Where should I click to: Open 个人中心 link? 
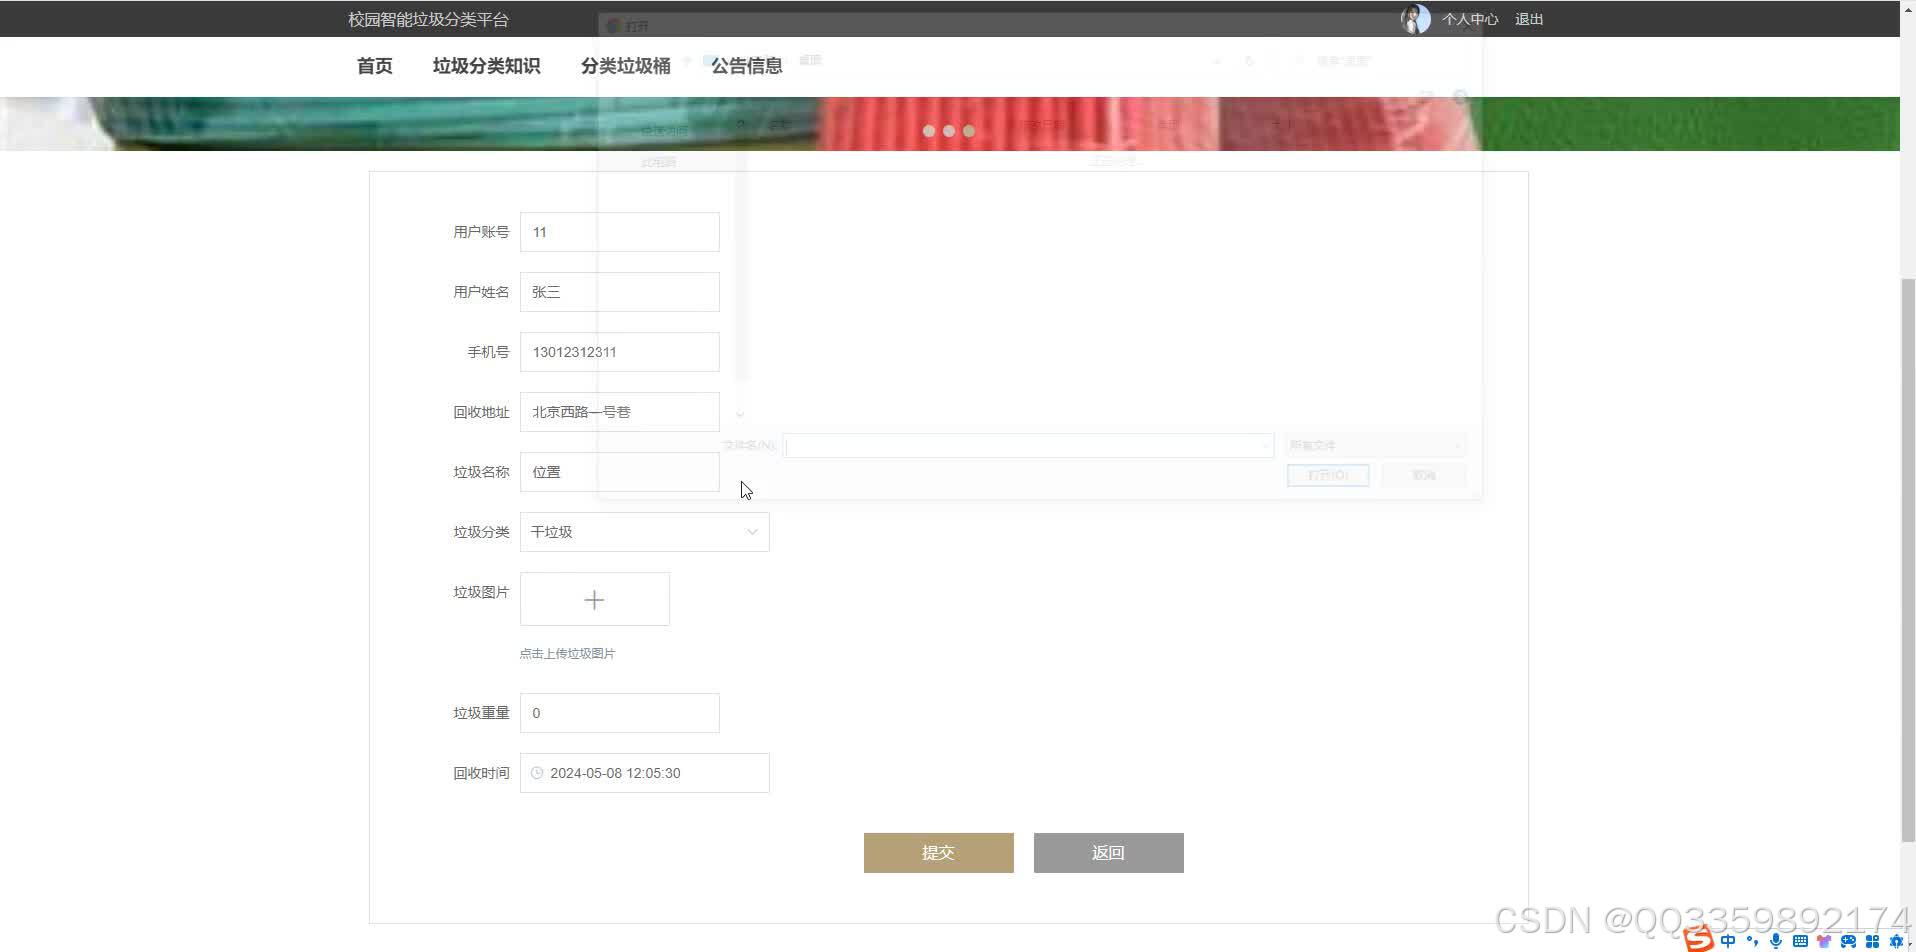[x=1470, y=19]
